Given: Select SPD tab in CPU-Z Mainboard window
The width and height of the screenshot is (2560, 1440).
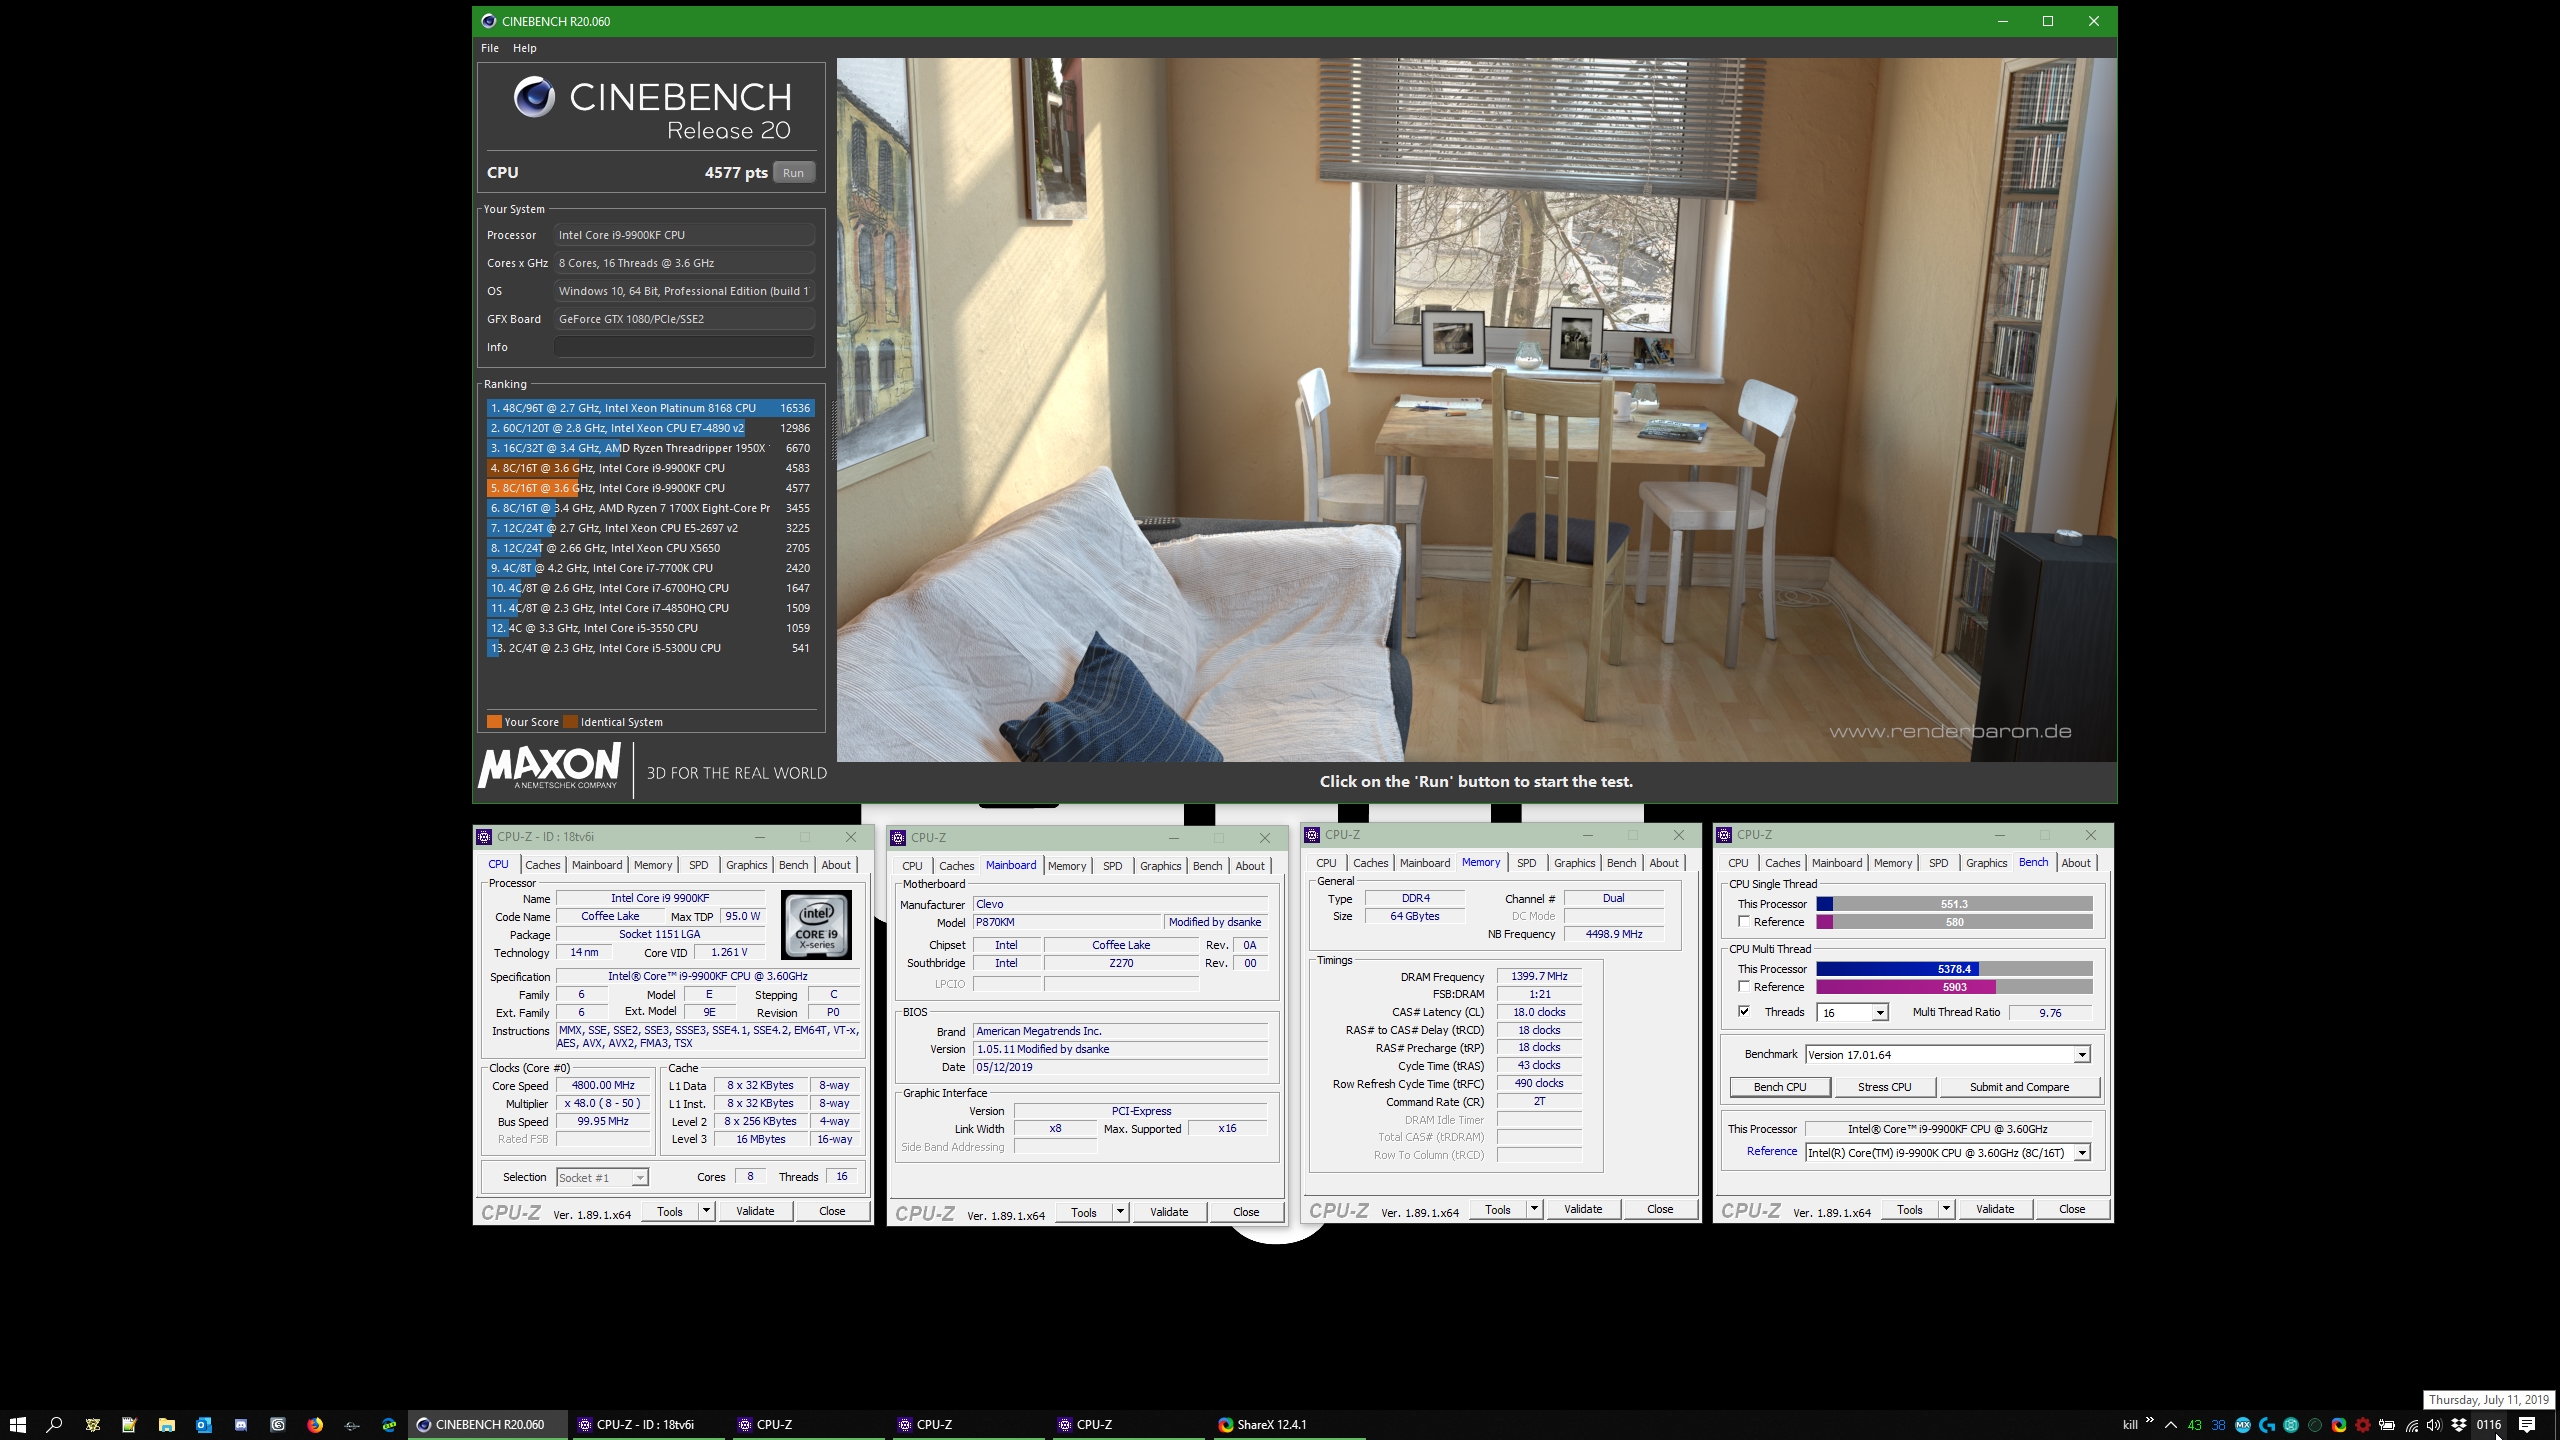Looking at the screenshot, I should pyautogui.click(x=1113, y=866).
